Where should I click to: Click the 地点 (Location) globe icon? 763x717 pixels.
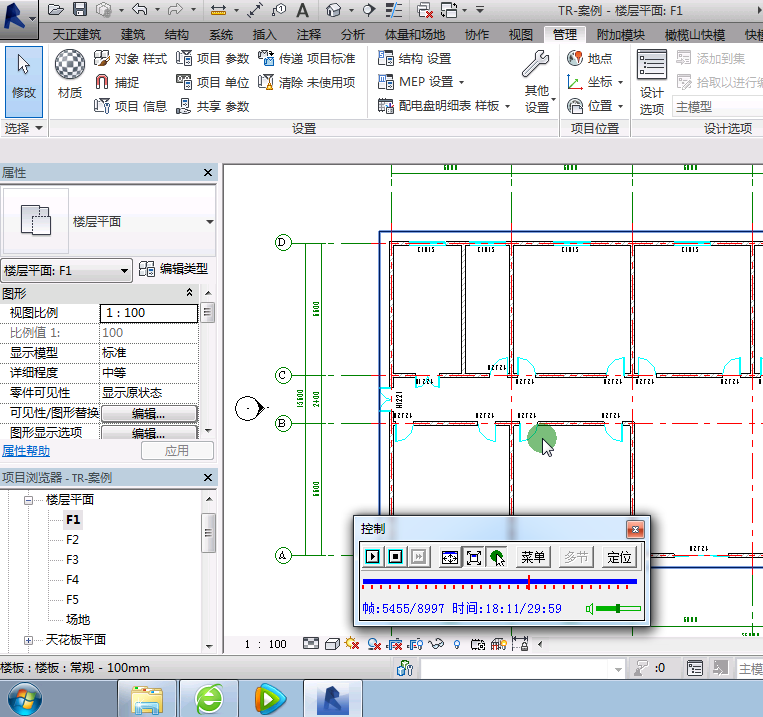click(x=576, y=59)
